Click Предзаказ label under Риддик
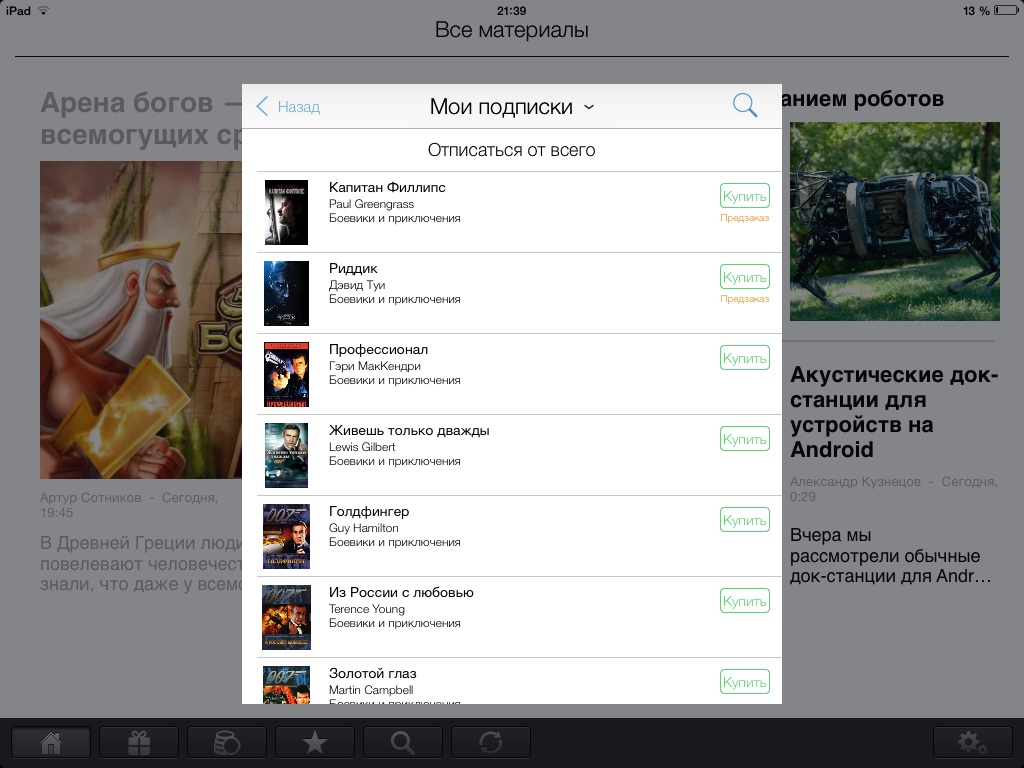 (744, 299)
